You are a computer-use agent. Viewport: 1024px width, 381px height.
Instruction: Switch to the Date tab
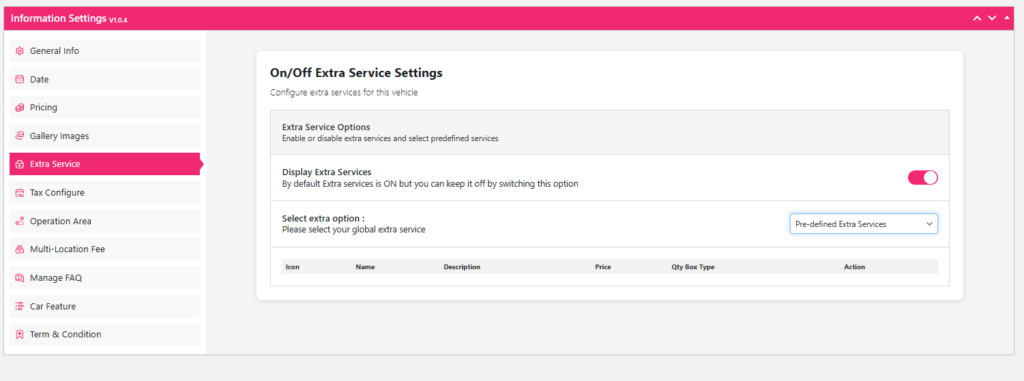pyautogui.click(x=104, y=79)
